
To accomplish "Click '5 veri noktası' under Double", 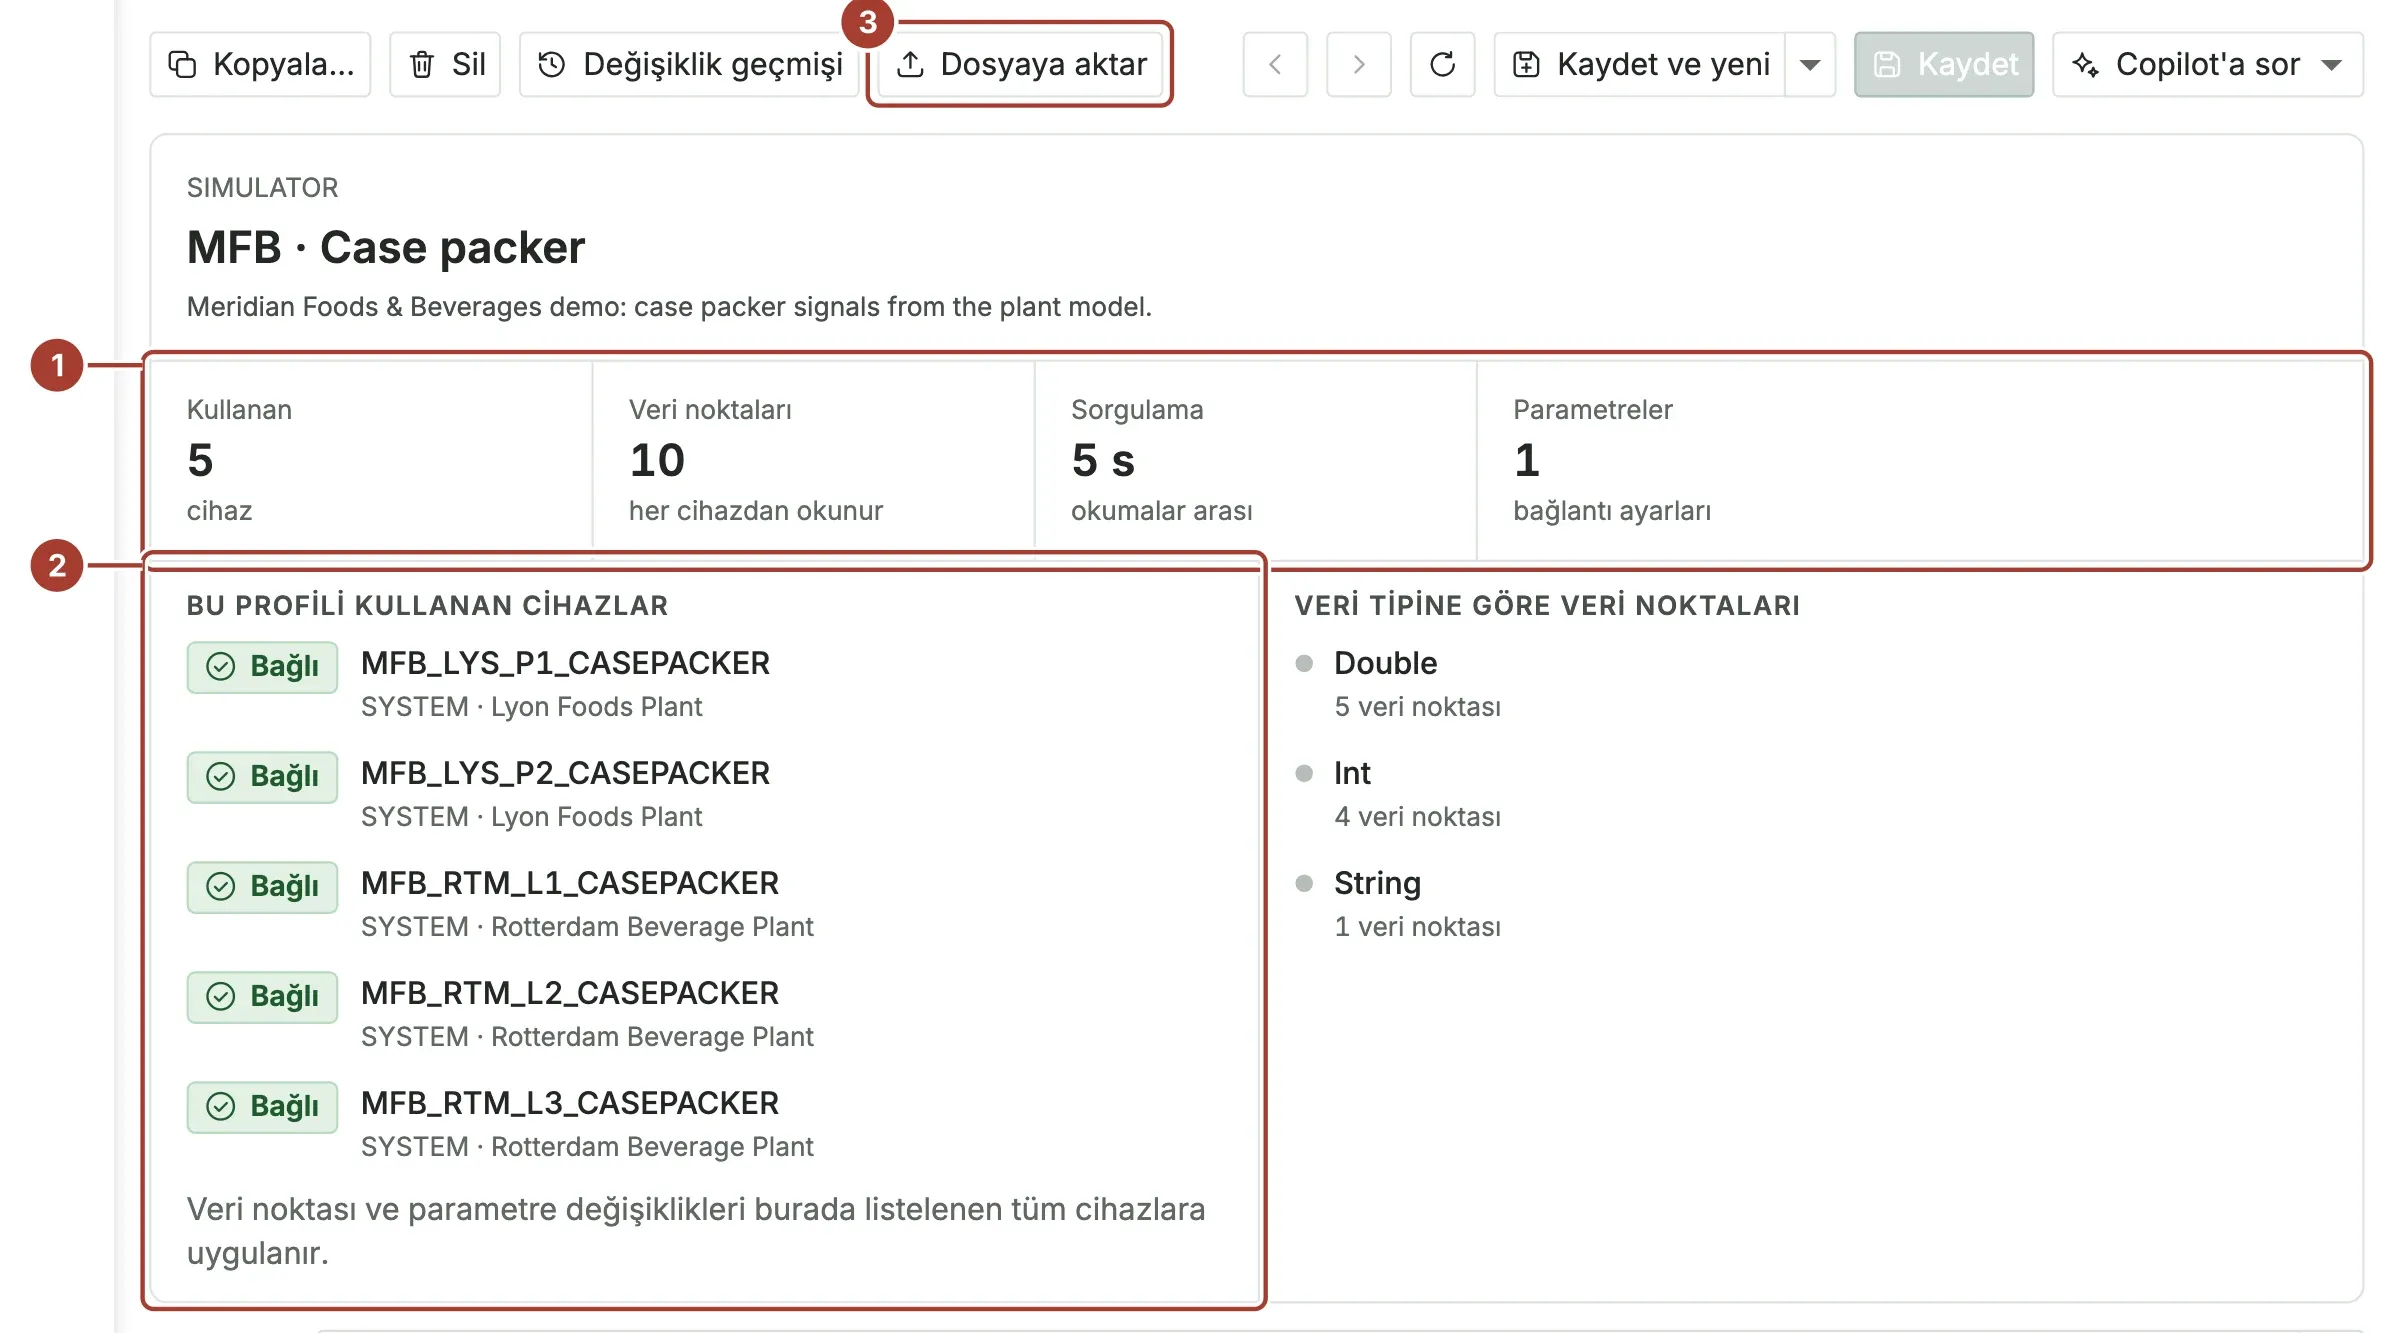I will (1417, 707).
